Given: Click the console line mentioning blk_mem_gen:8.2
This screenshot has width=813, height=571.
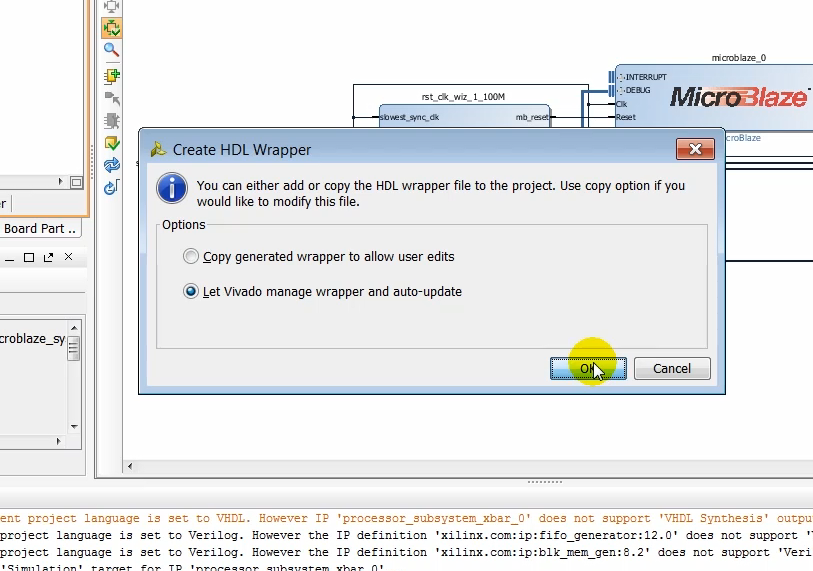Looking at the screenshot, I should tap(406, 552).
